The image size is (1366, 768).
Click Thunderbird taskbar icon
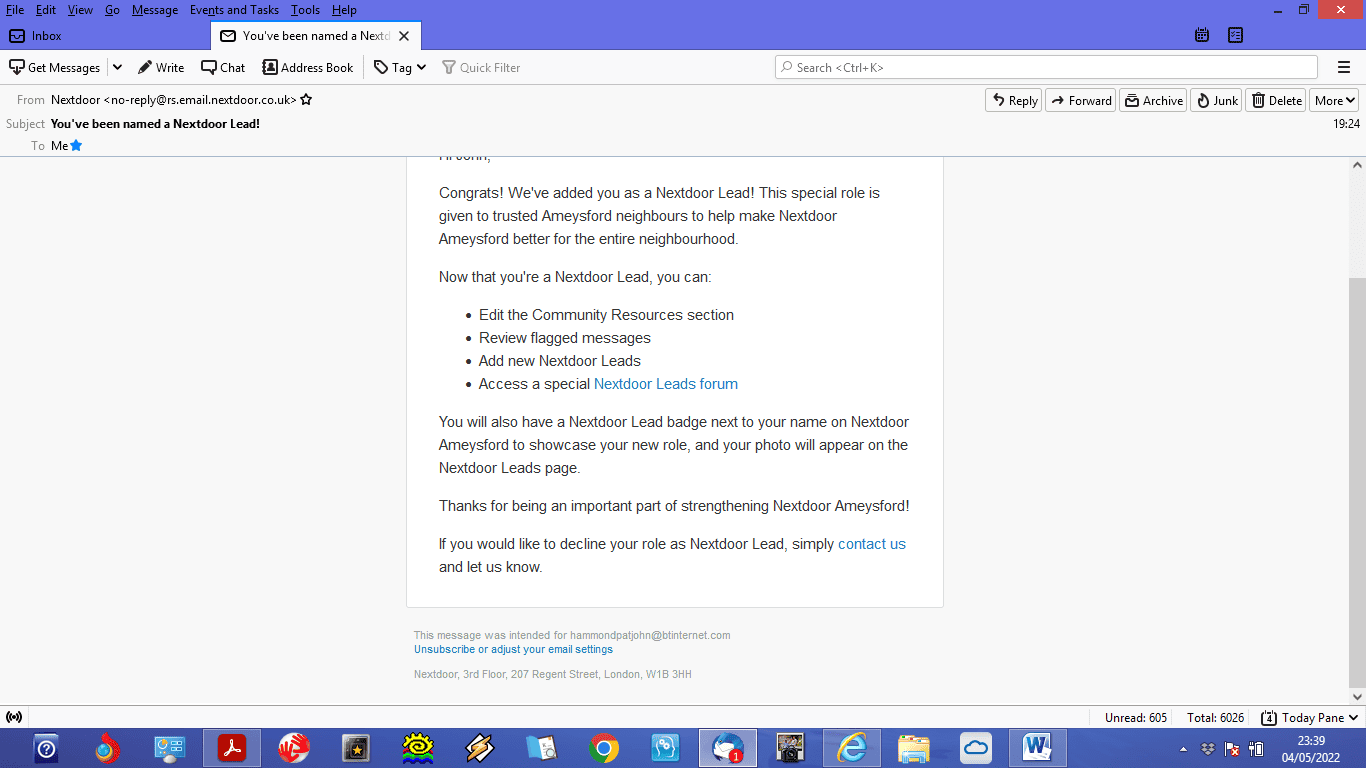(x=728, y=748)
